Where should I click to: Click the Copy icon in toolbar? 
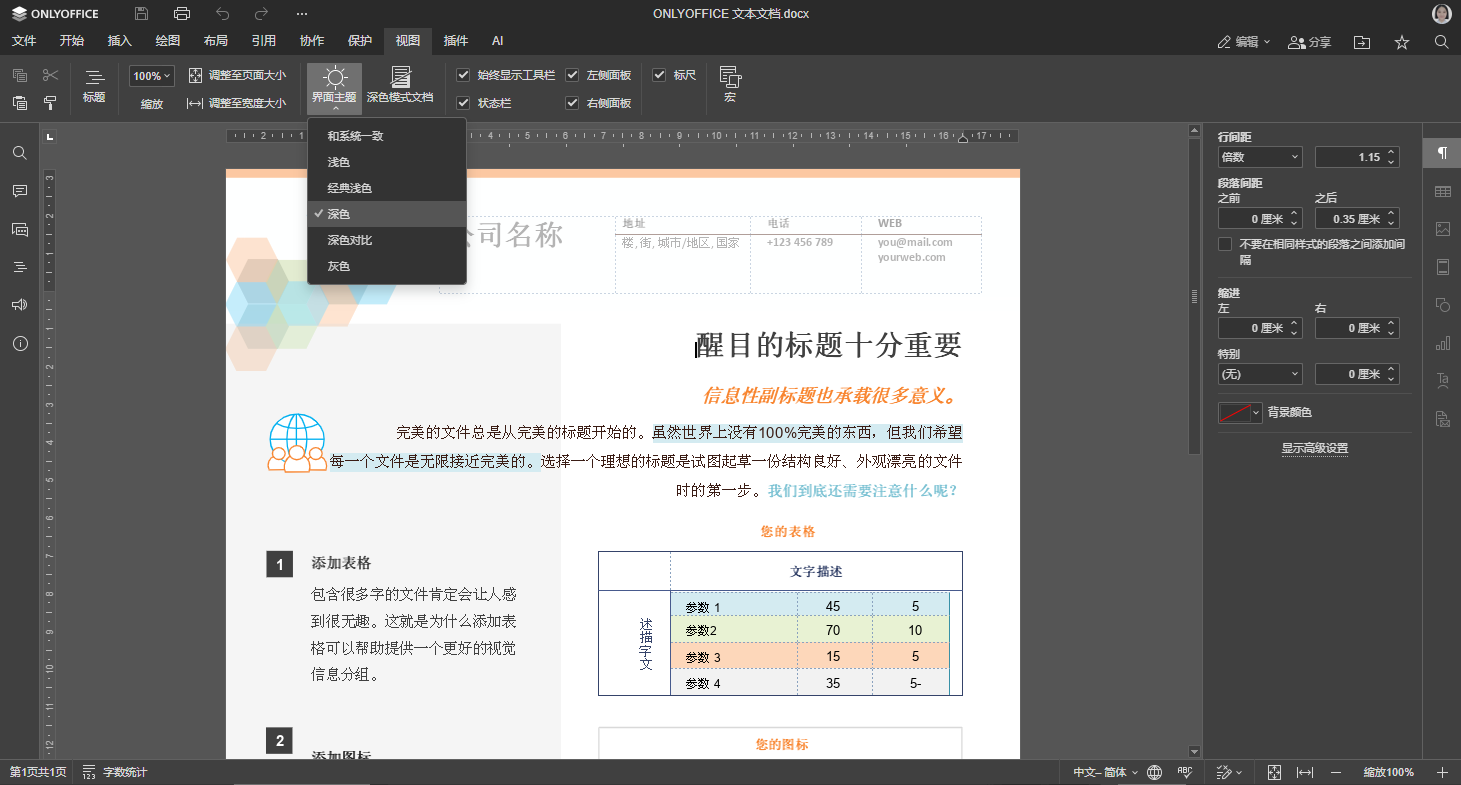tap(20, 75)
